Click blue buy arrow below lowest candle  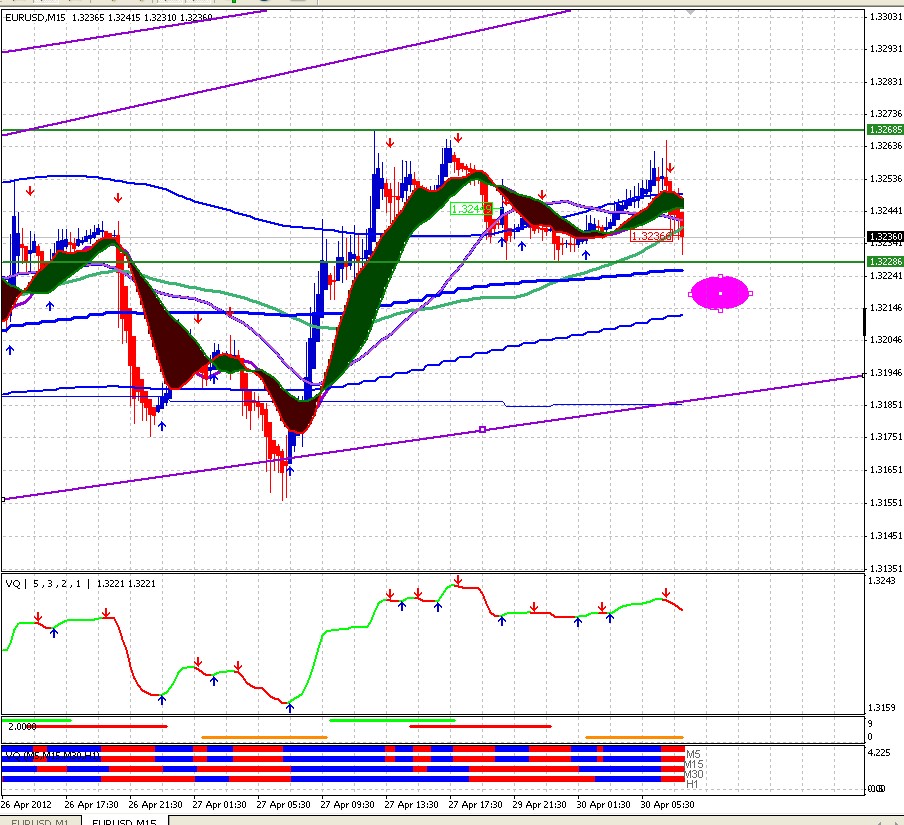coord(290,471)
